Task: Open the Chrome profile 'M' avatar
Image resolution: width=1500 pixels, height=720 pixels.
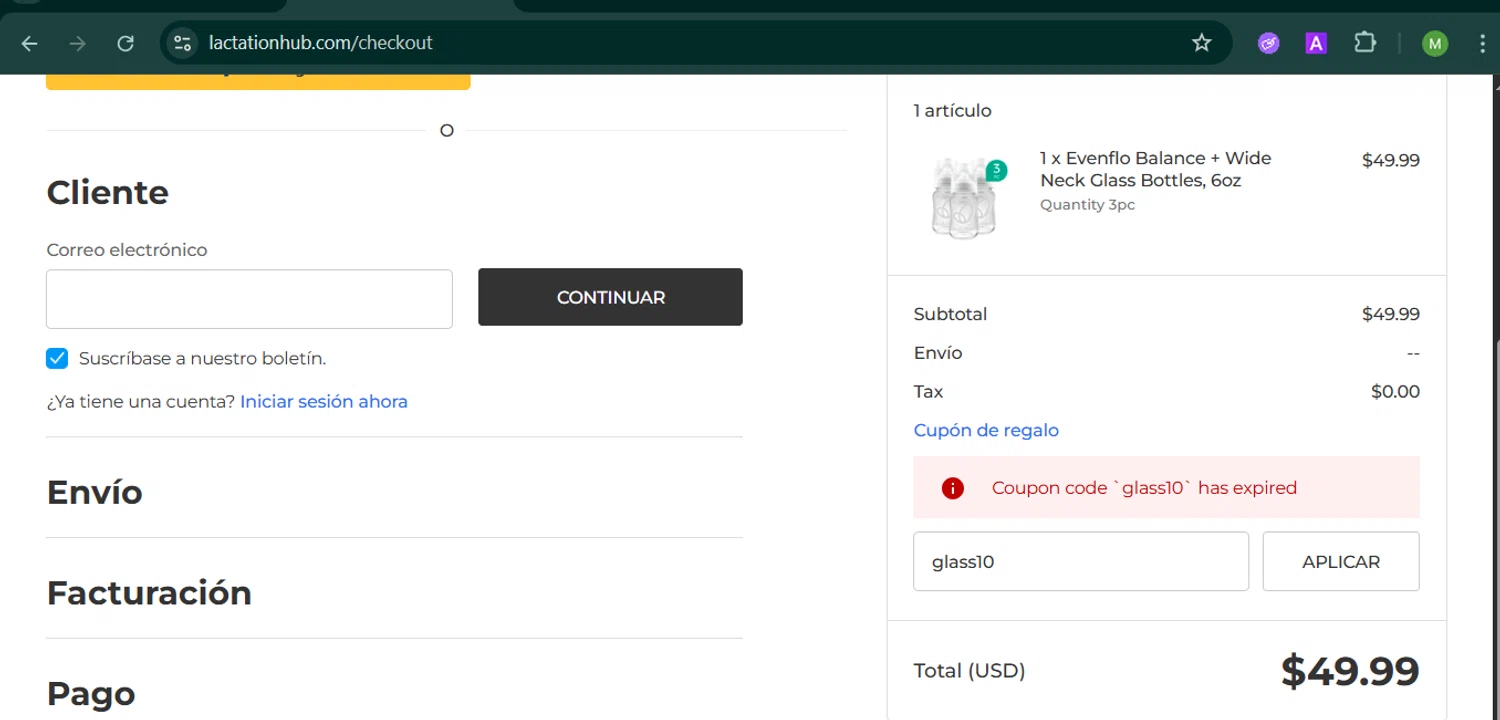Action: pyautogui.click(x=1435, y=43)
